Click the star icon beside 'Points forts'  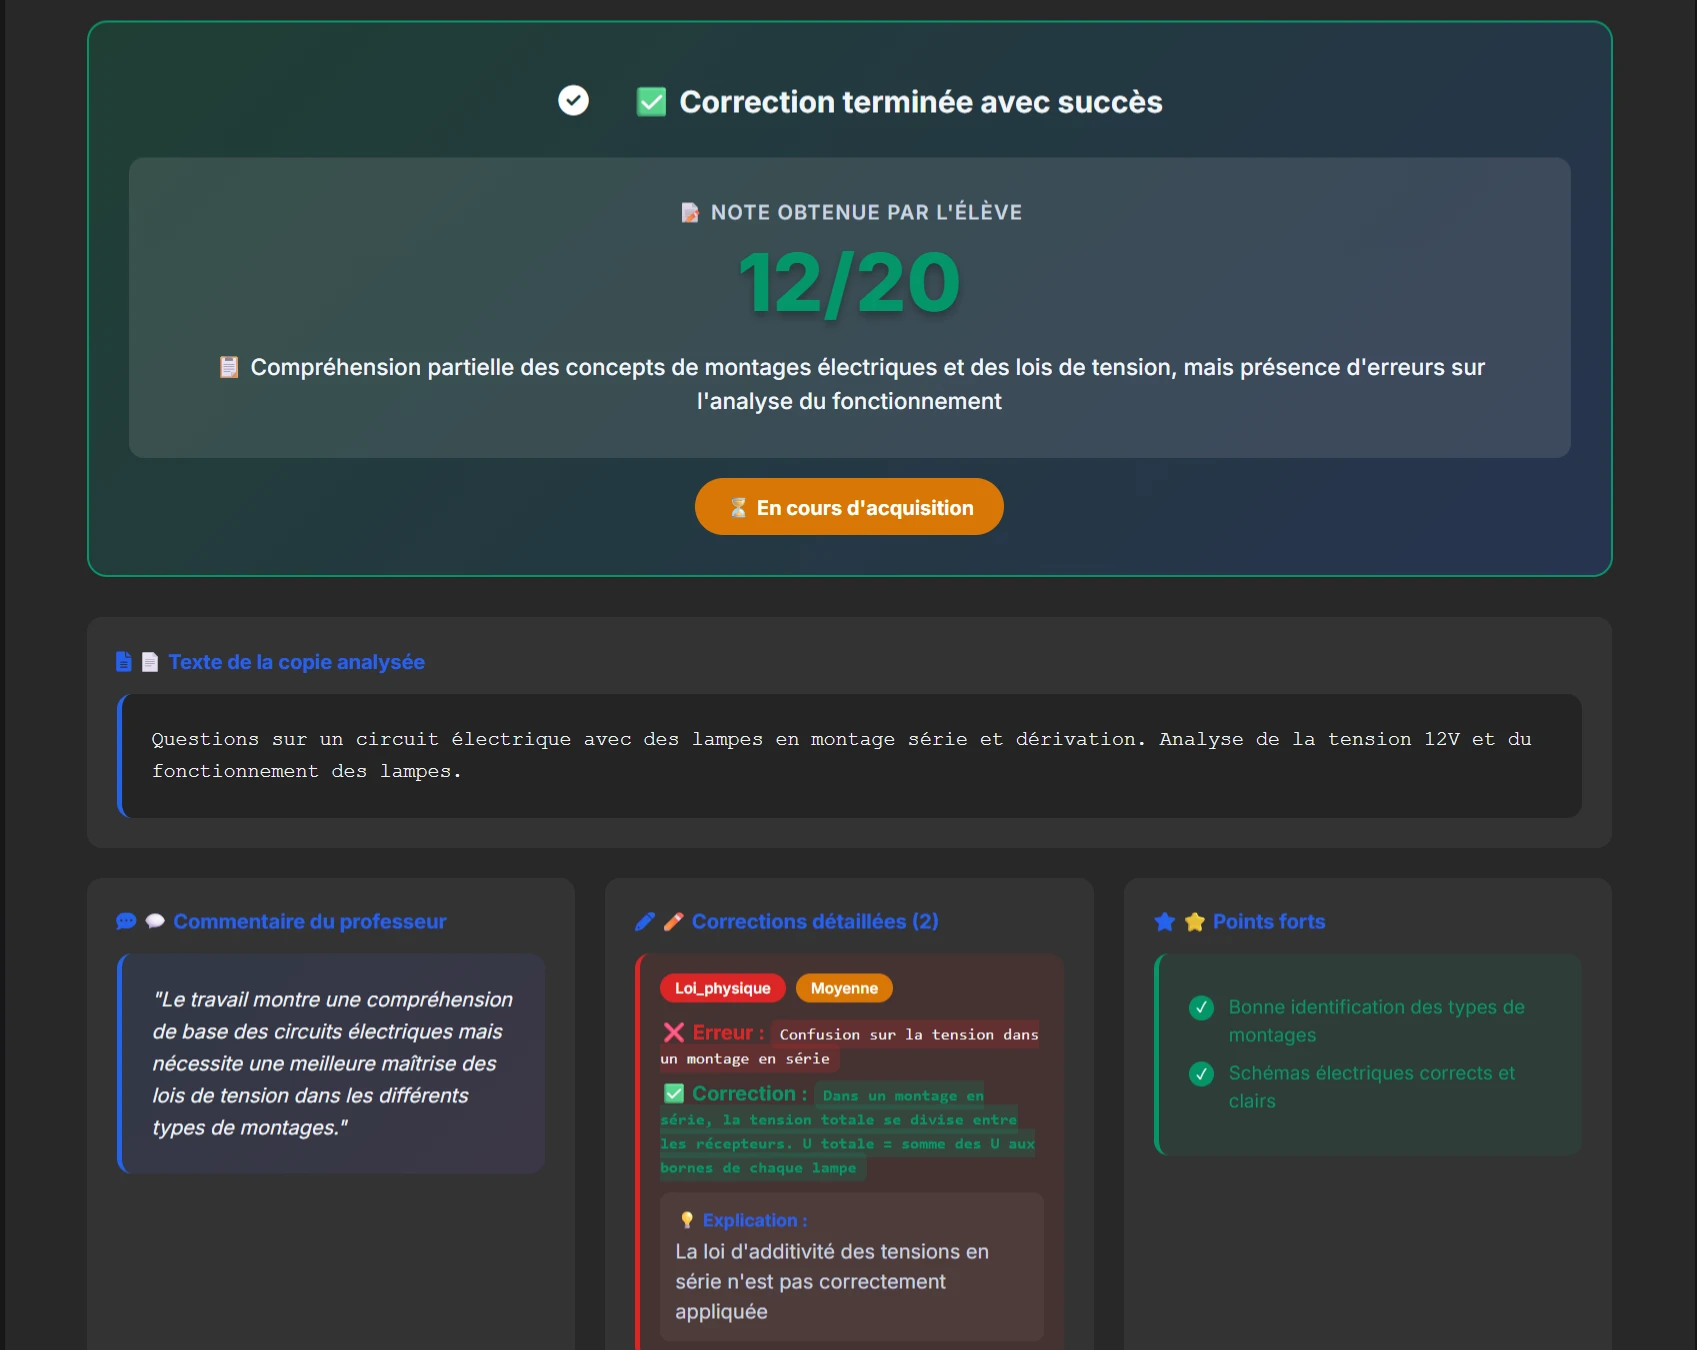(1164, 921)
